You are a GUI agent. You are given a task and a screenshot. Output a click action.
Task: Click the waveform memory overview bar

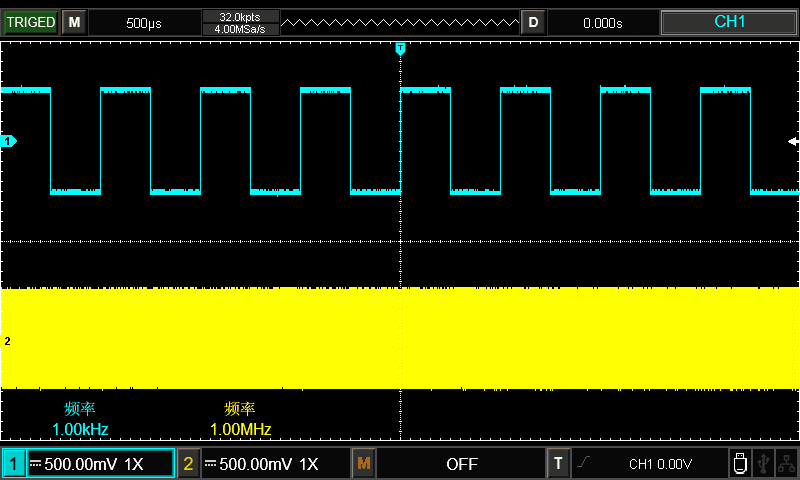[400, 22]
